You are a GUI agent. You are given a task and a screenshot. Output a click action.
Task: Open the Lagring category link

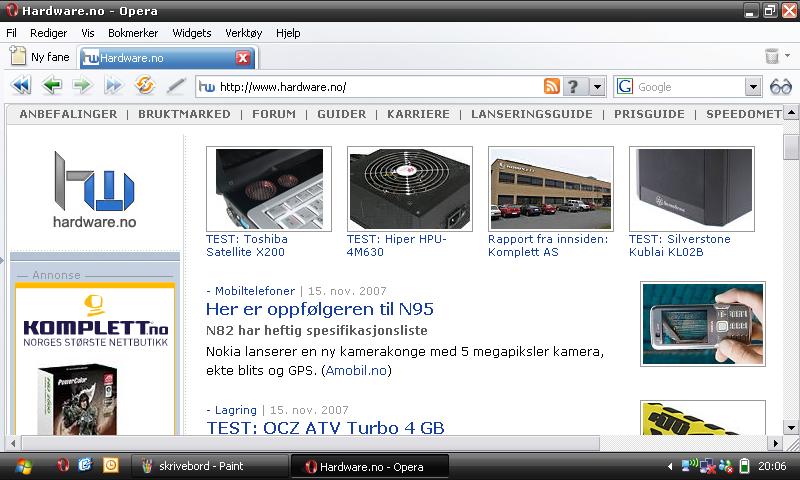point(236,410)
